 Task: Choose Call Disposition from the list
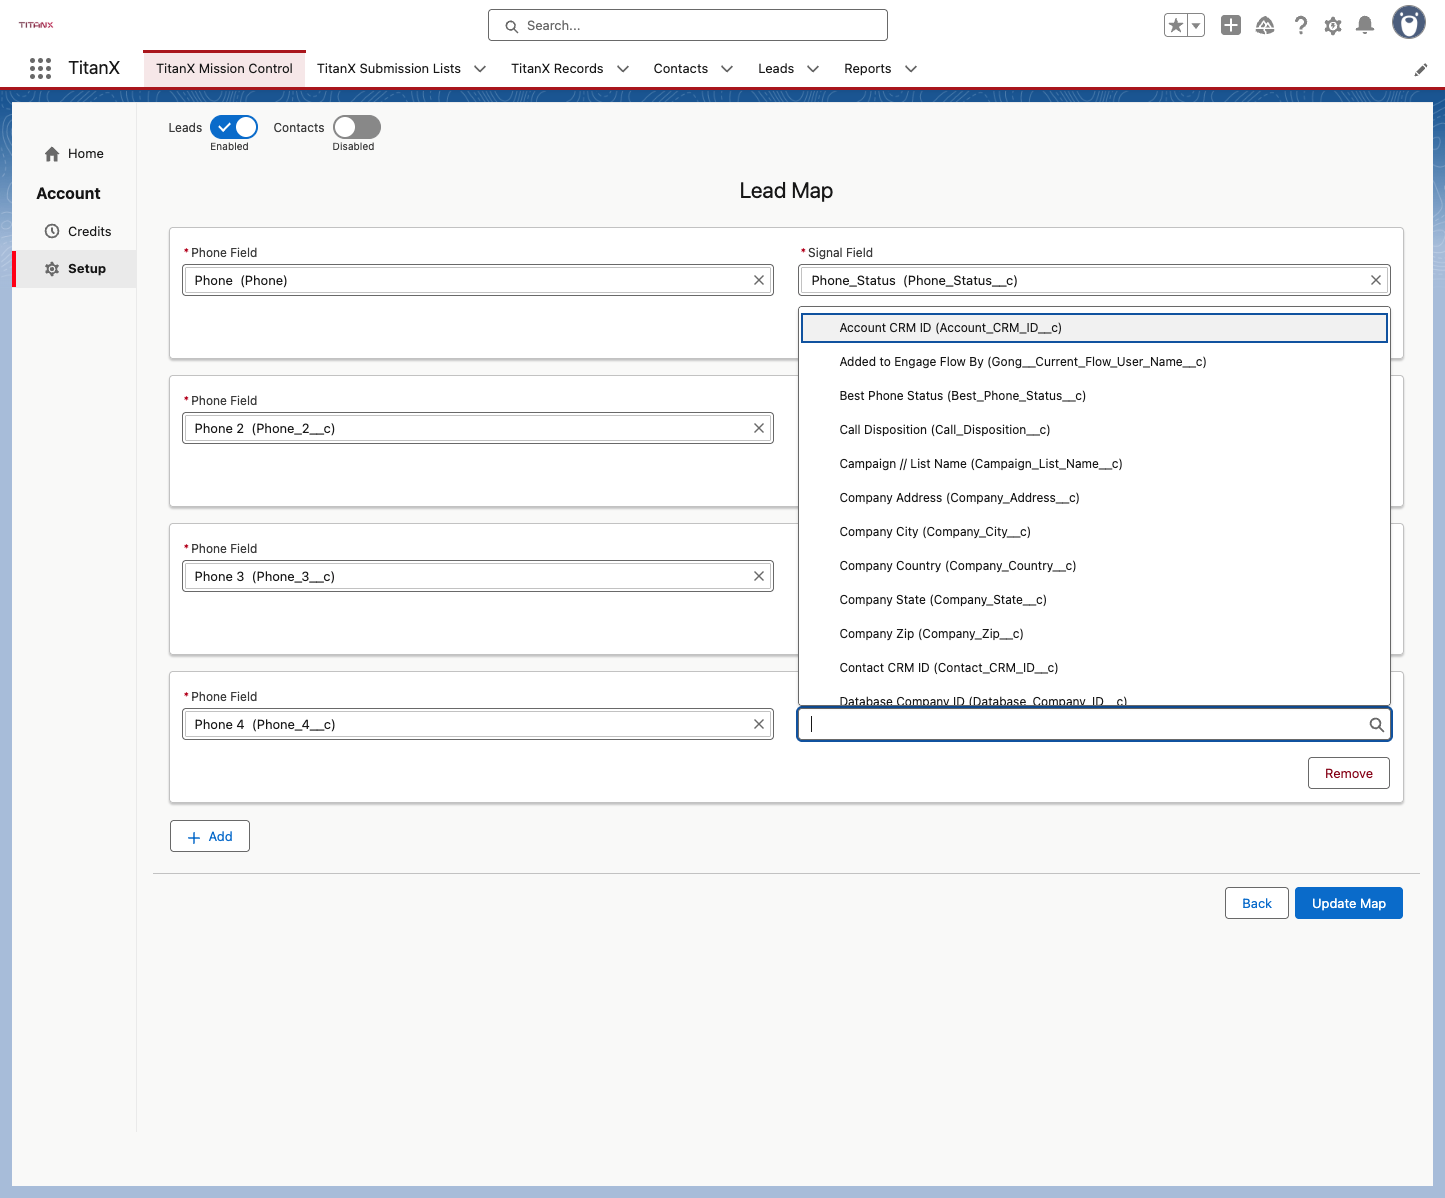[x=1094, y=430]
